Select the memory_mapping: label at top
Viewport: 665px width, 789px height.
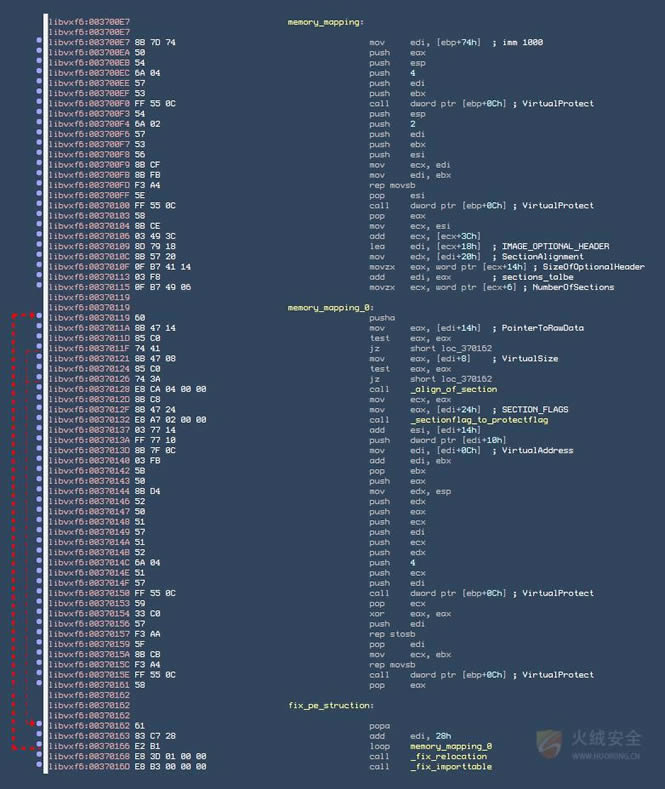325,22
